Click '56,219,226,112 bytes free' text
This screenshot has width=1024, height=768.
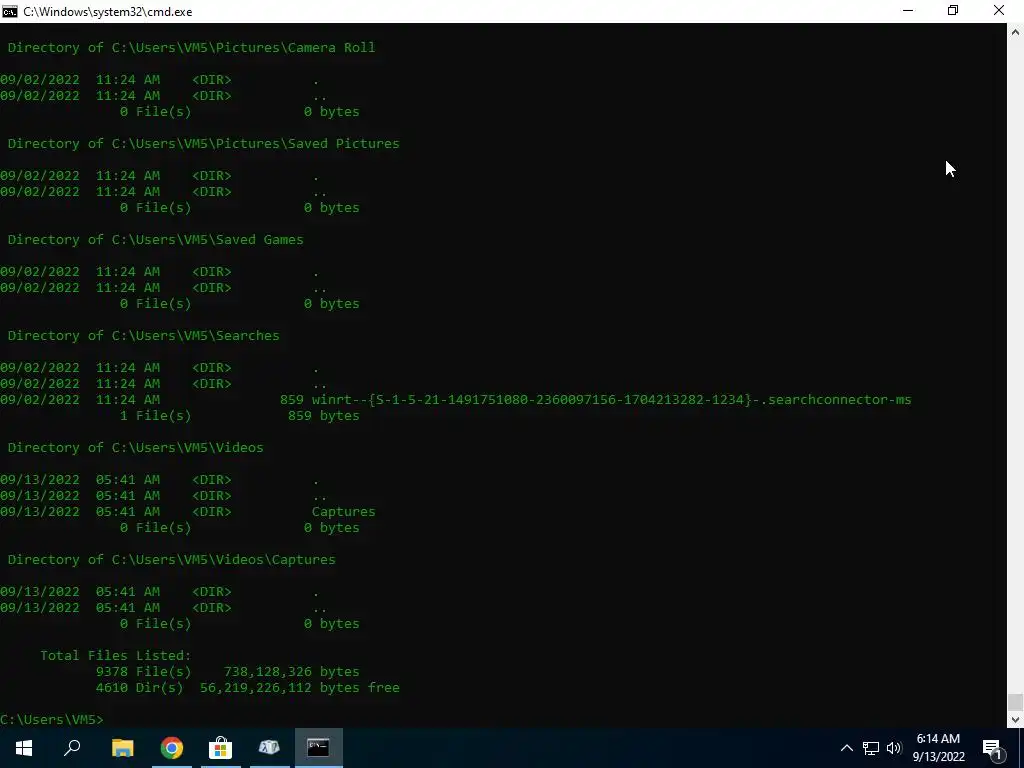click(300, 687)
